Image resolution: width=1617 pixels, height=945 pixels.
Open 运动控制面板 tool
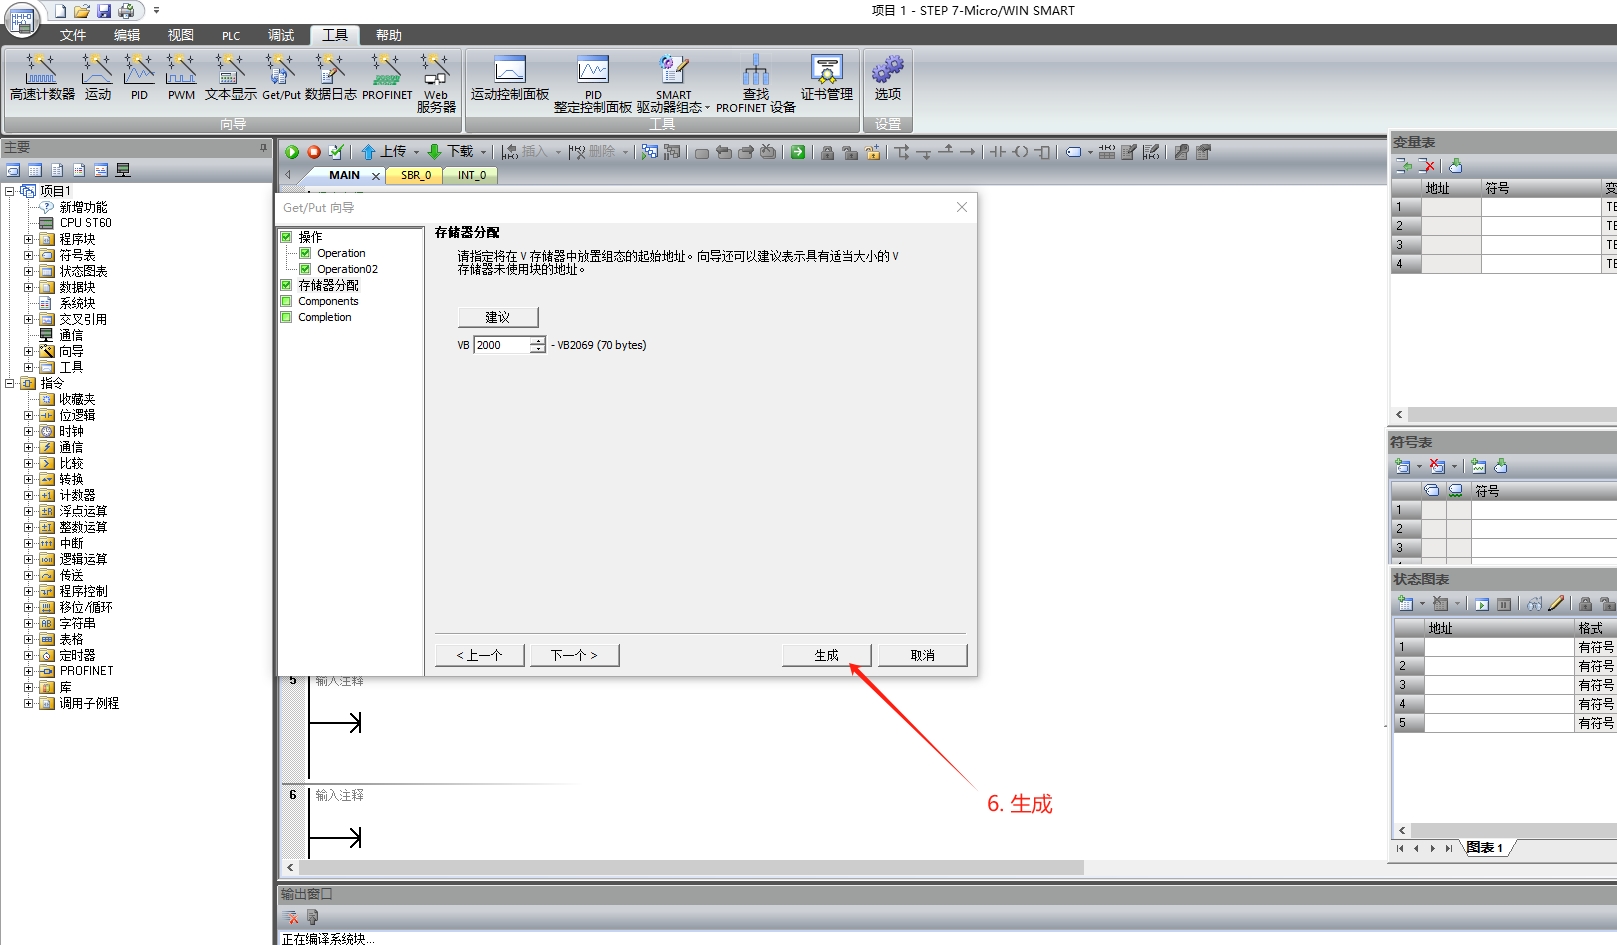510,78
